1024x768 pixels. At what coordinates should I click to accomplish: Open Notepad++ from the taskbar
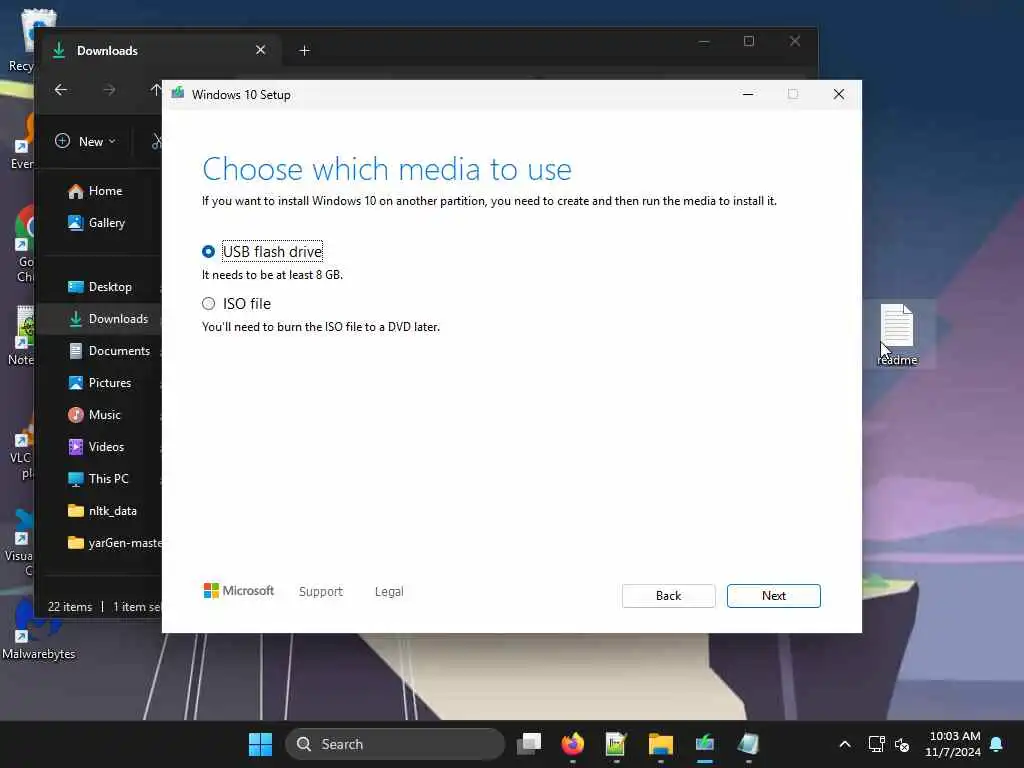click(x=616, y=744)
